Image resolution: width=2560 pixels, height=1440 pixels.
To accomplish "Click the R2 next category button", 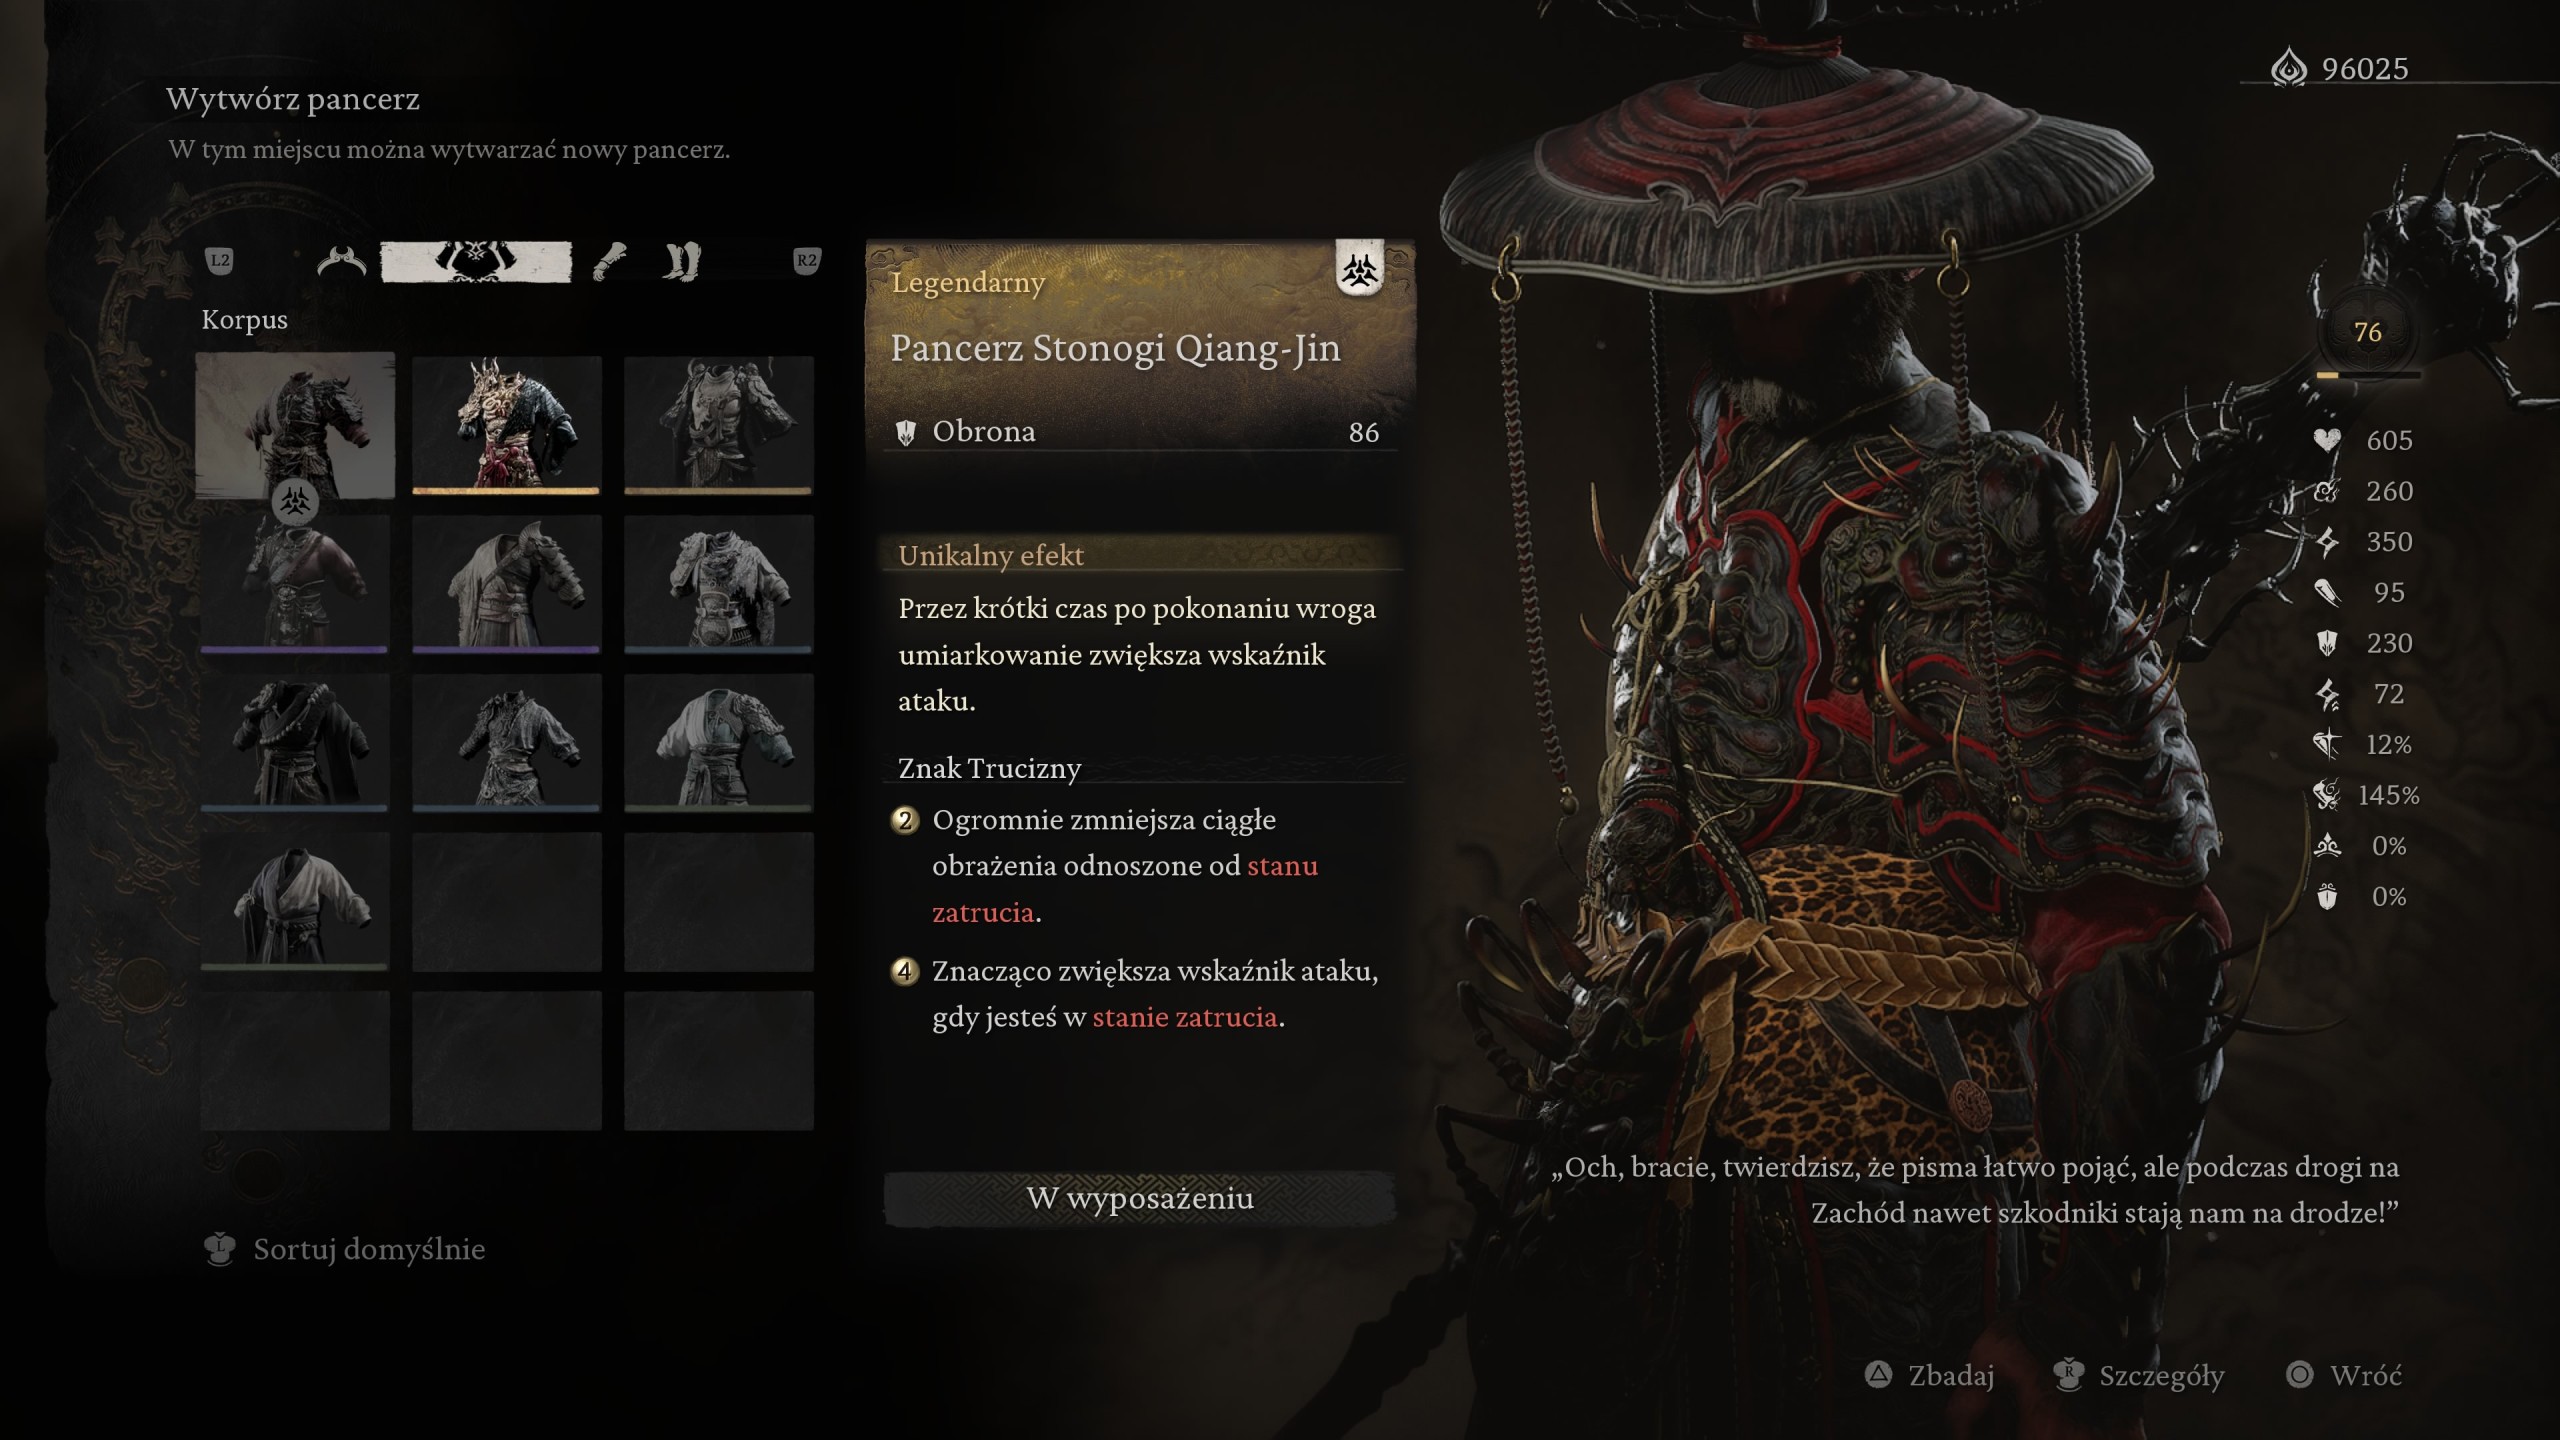I will (806, 261).
